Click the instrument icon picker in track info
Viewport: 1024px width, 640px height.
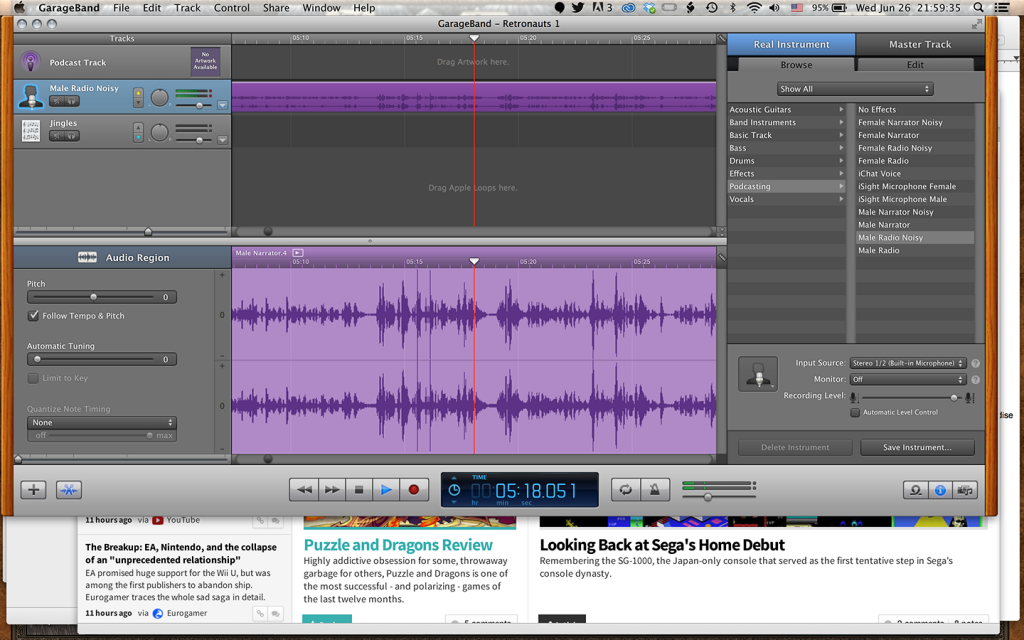(758, 374)
